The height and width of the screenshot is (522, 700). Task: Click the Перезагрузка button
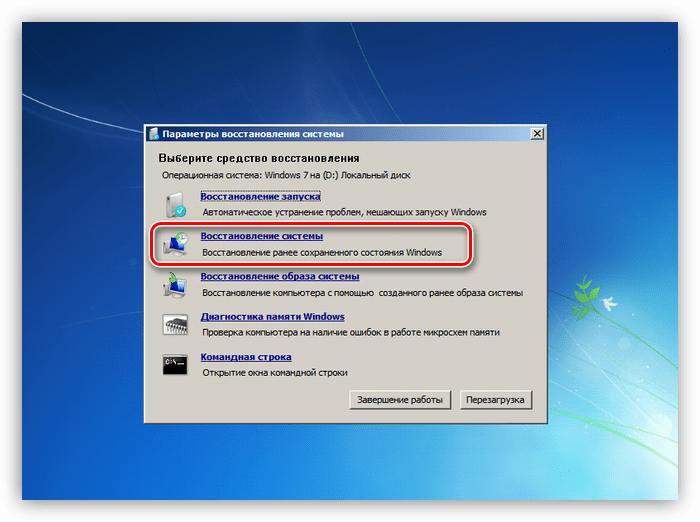[496, 400]
